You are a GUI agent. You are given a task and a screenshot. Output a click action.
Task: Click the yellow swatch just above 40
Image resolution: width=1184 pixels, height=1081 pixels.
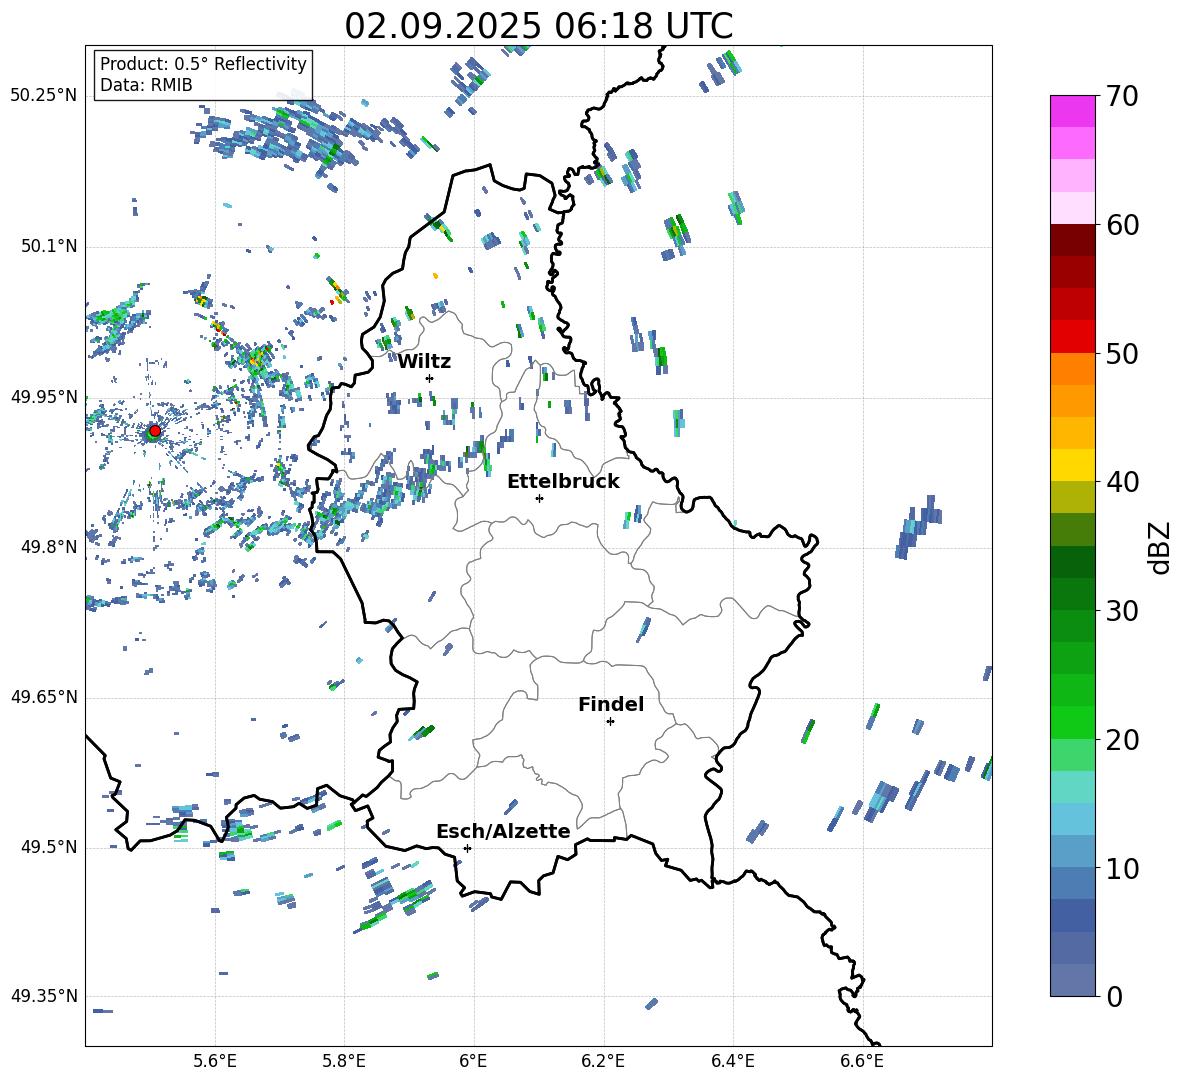coord(1072,465)
